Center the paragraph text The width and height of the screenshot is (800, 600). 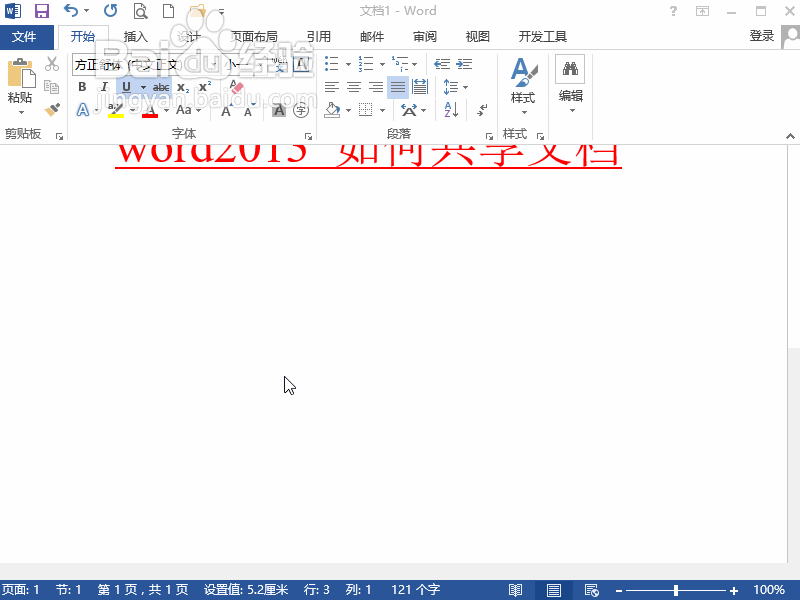pos(354,87)
